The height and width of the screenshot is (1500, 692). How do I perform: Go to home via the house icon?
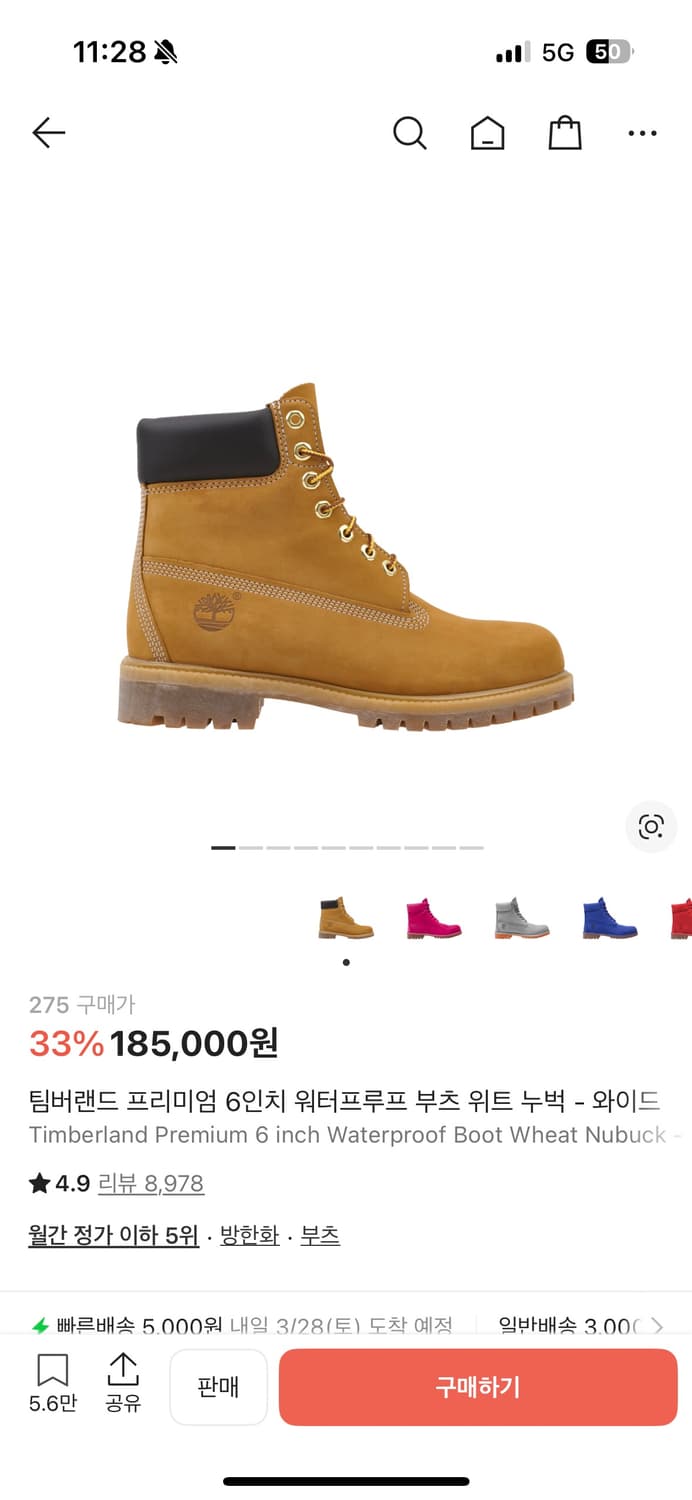point(488,133)
